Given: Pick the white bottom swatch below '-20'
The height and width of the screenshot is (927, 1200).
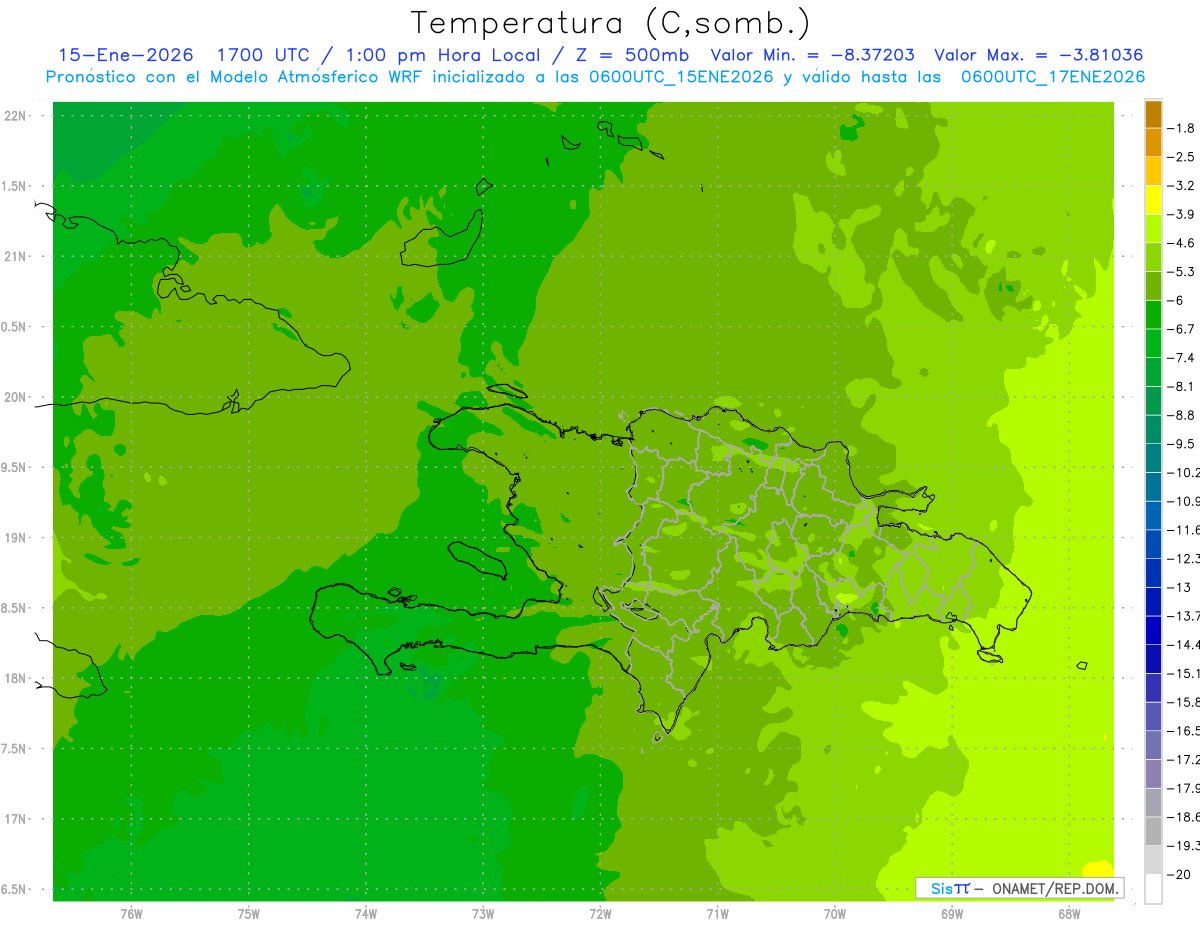Looking at the screenshot, I should (x=1153, y=889).
